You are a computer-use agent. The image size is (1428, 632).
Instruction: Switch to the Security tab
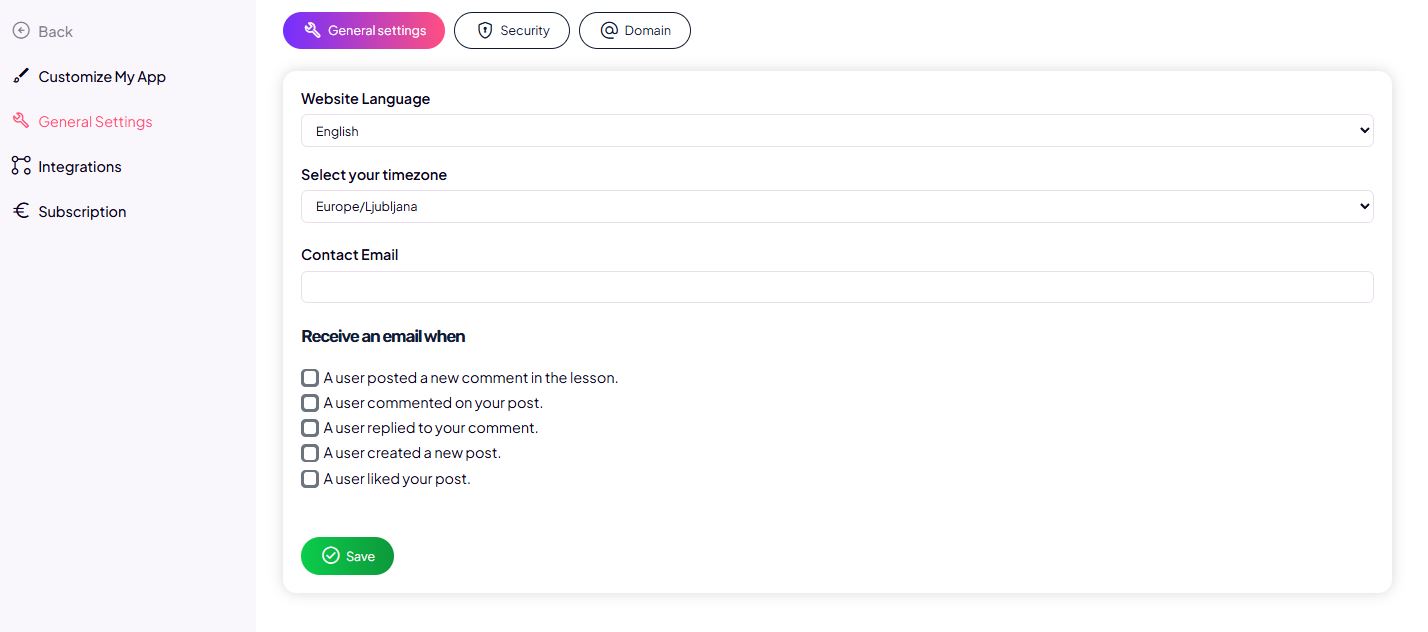[512, 31]
